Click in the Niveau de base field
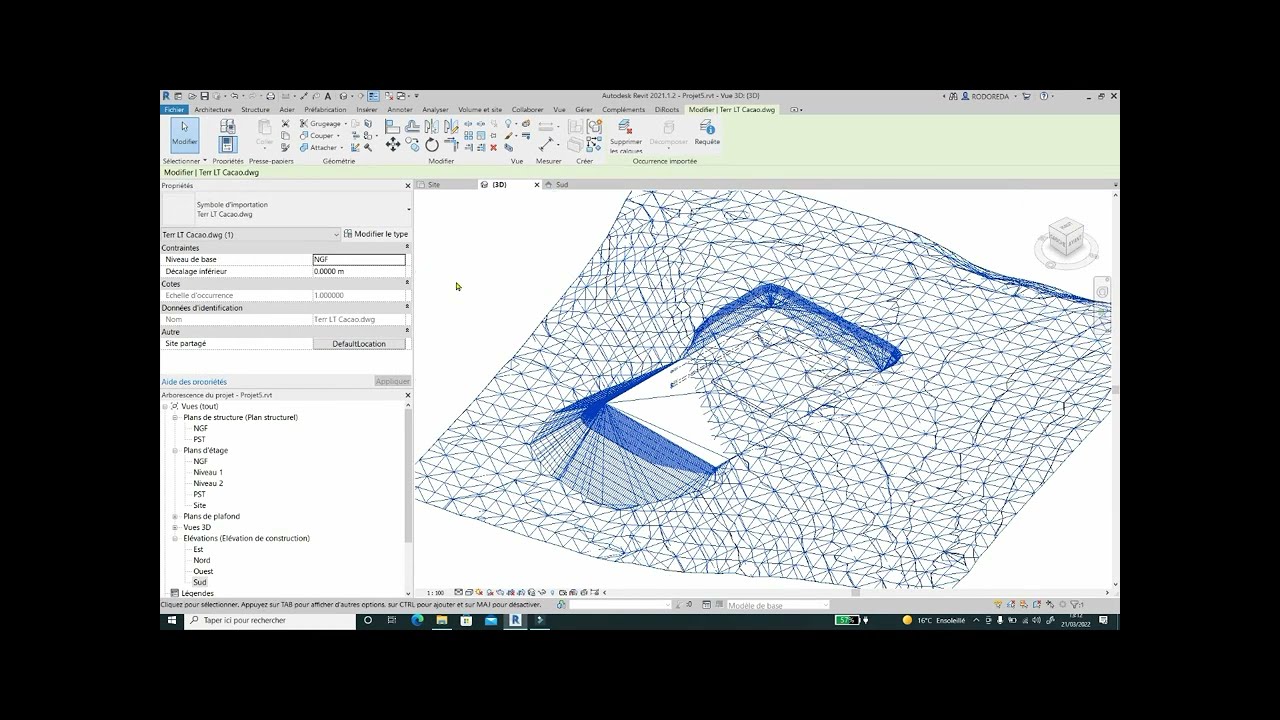This screenshot has width=1280, height=720. 359,259
